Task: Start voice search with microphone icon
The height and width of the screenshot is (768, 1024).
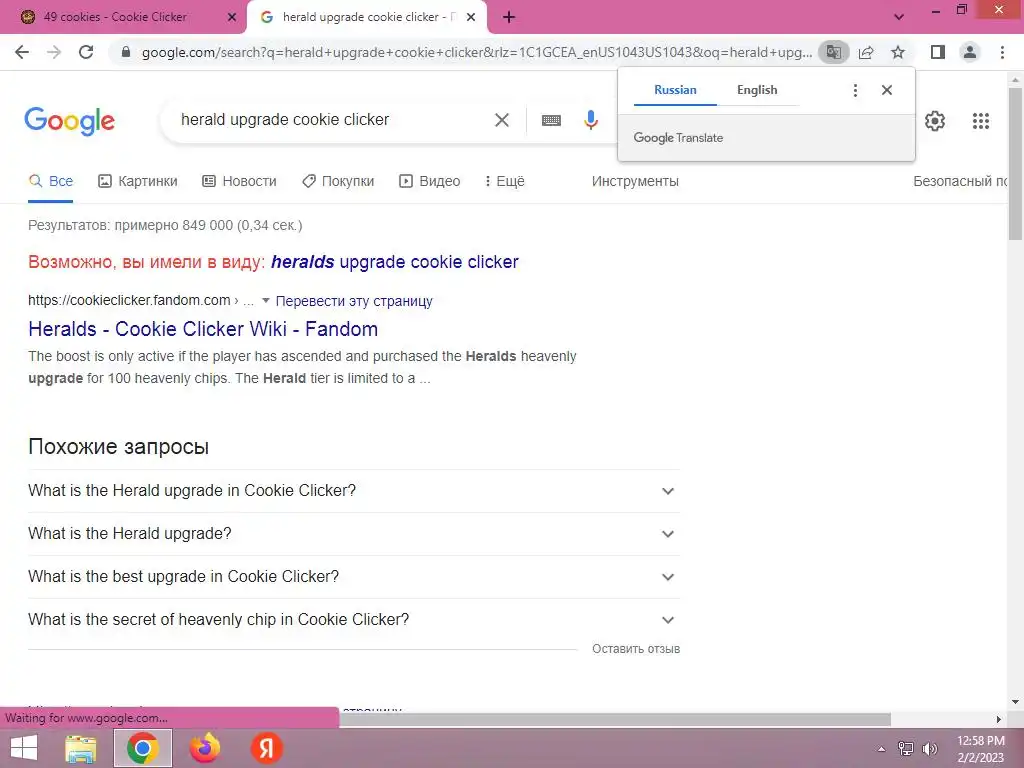Action: click(x=590, y=120)
